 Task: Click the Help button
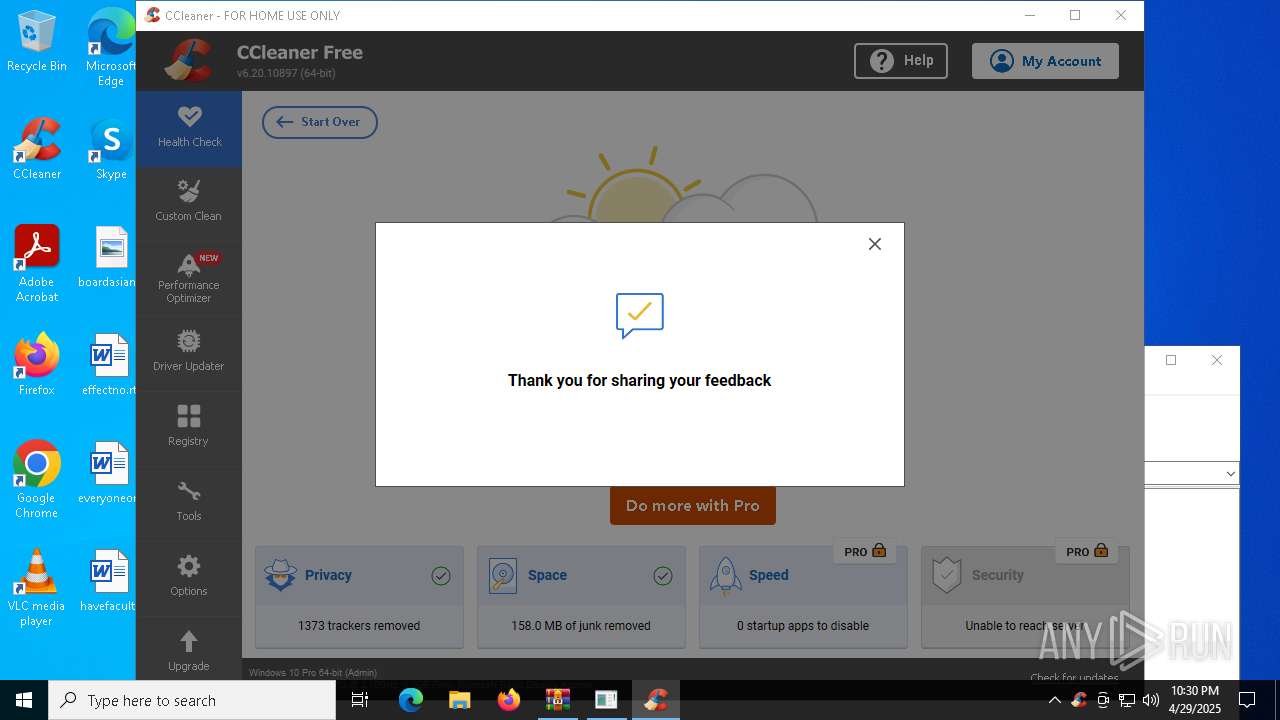point(901,61)
